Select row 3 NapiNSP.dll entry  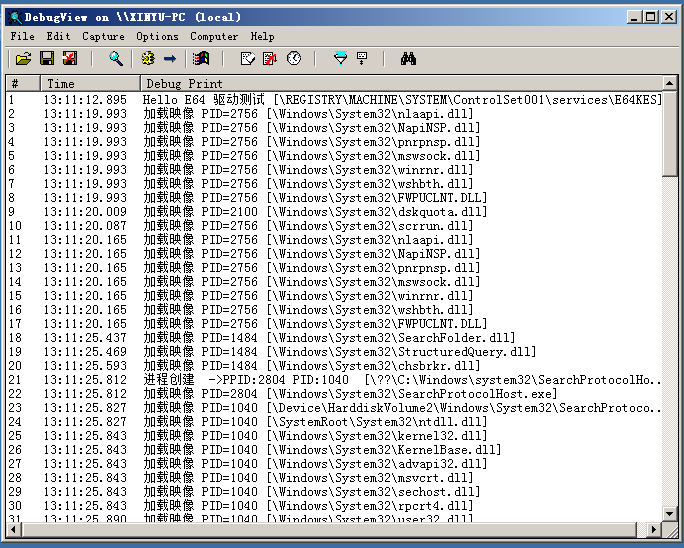click(334, 127)
